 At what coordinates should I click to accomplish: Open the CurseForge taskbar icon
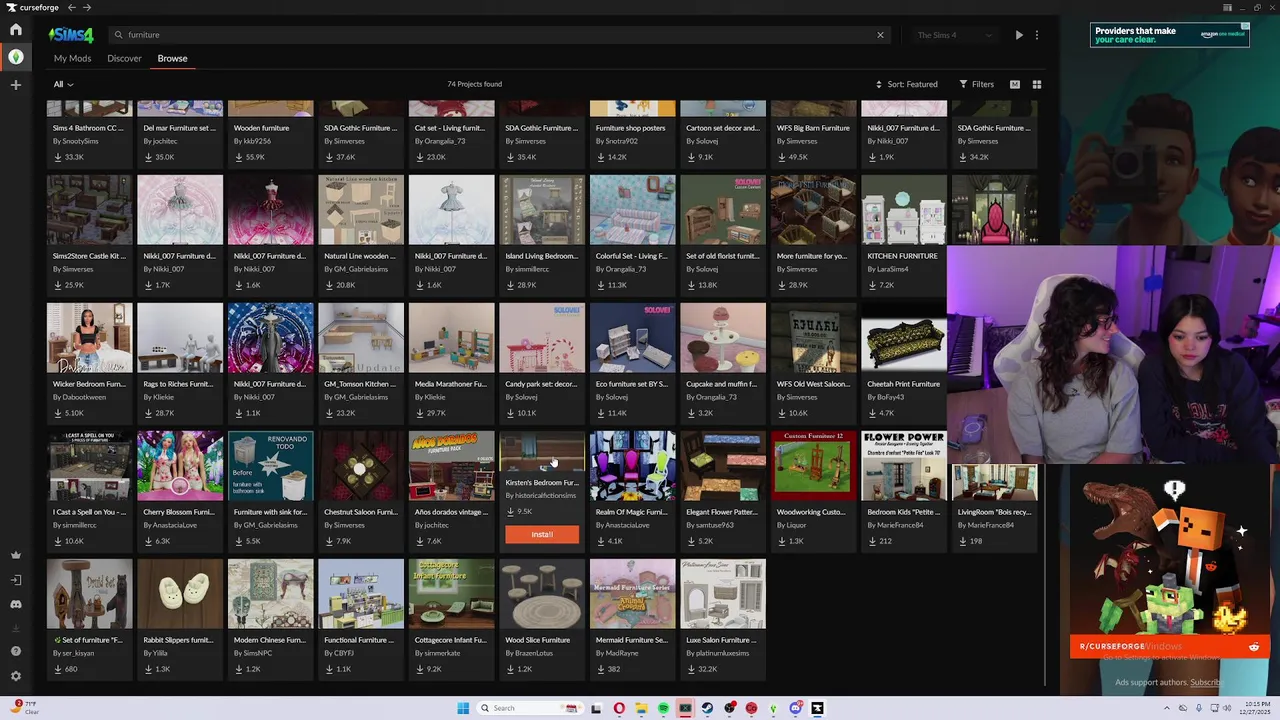coord(817,709)
